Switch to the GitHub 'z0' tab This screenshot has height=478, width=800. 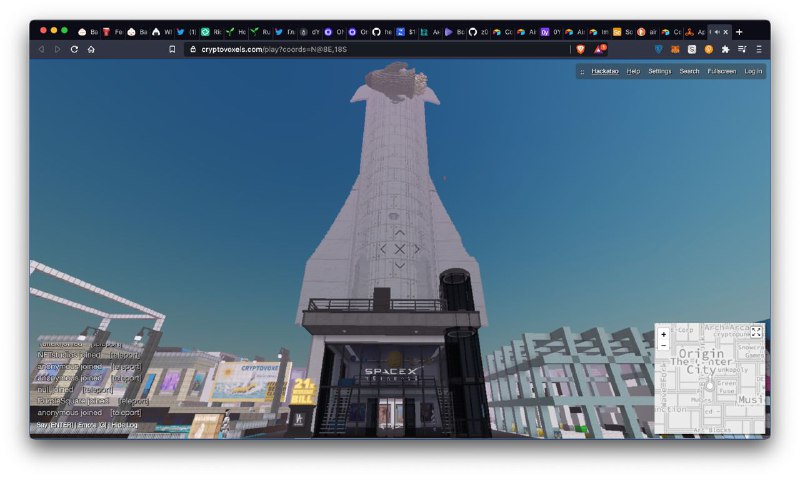pyautogui.click(x=478, y=32)
